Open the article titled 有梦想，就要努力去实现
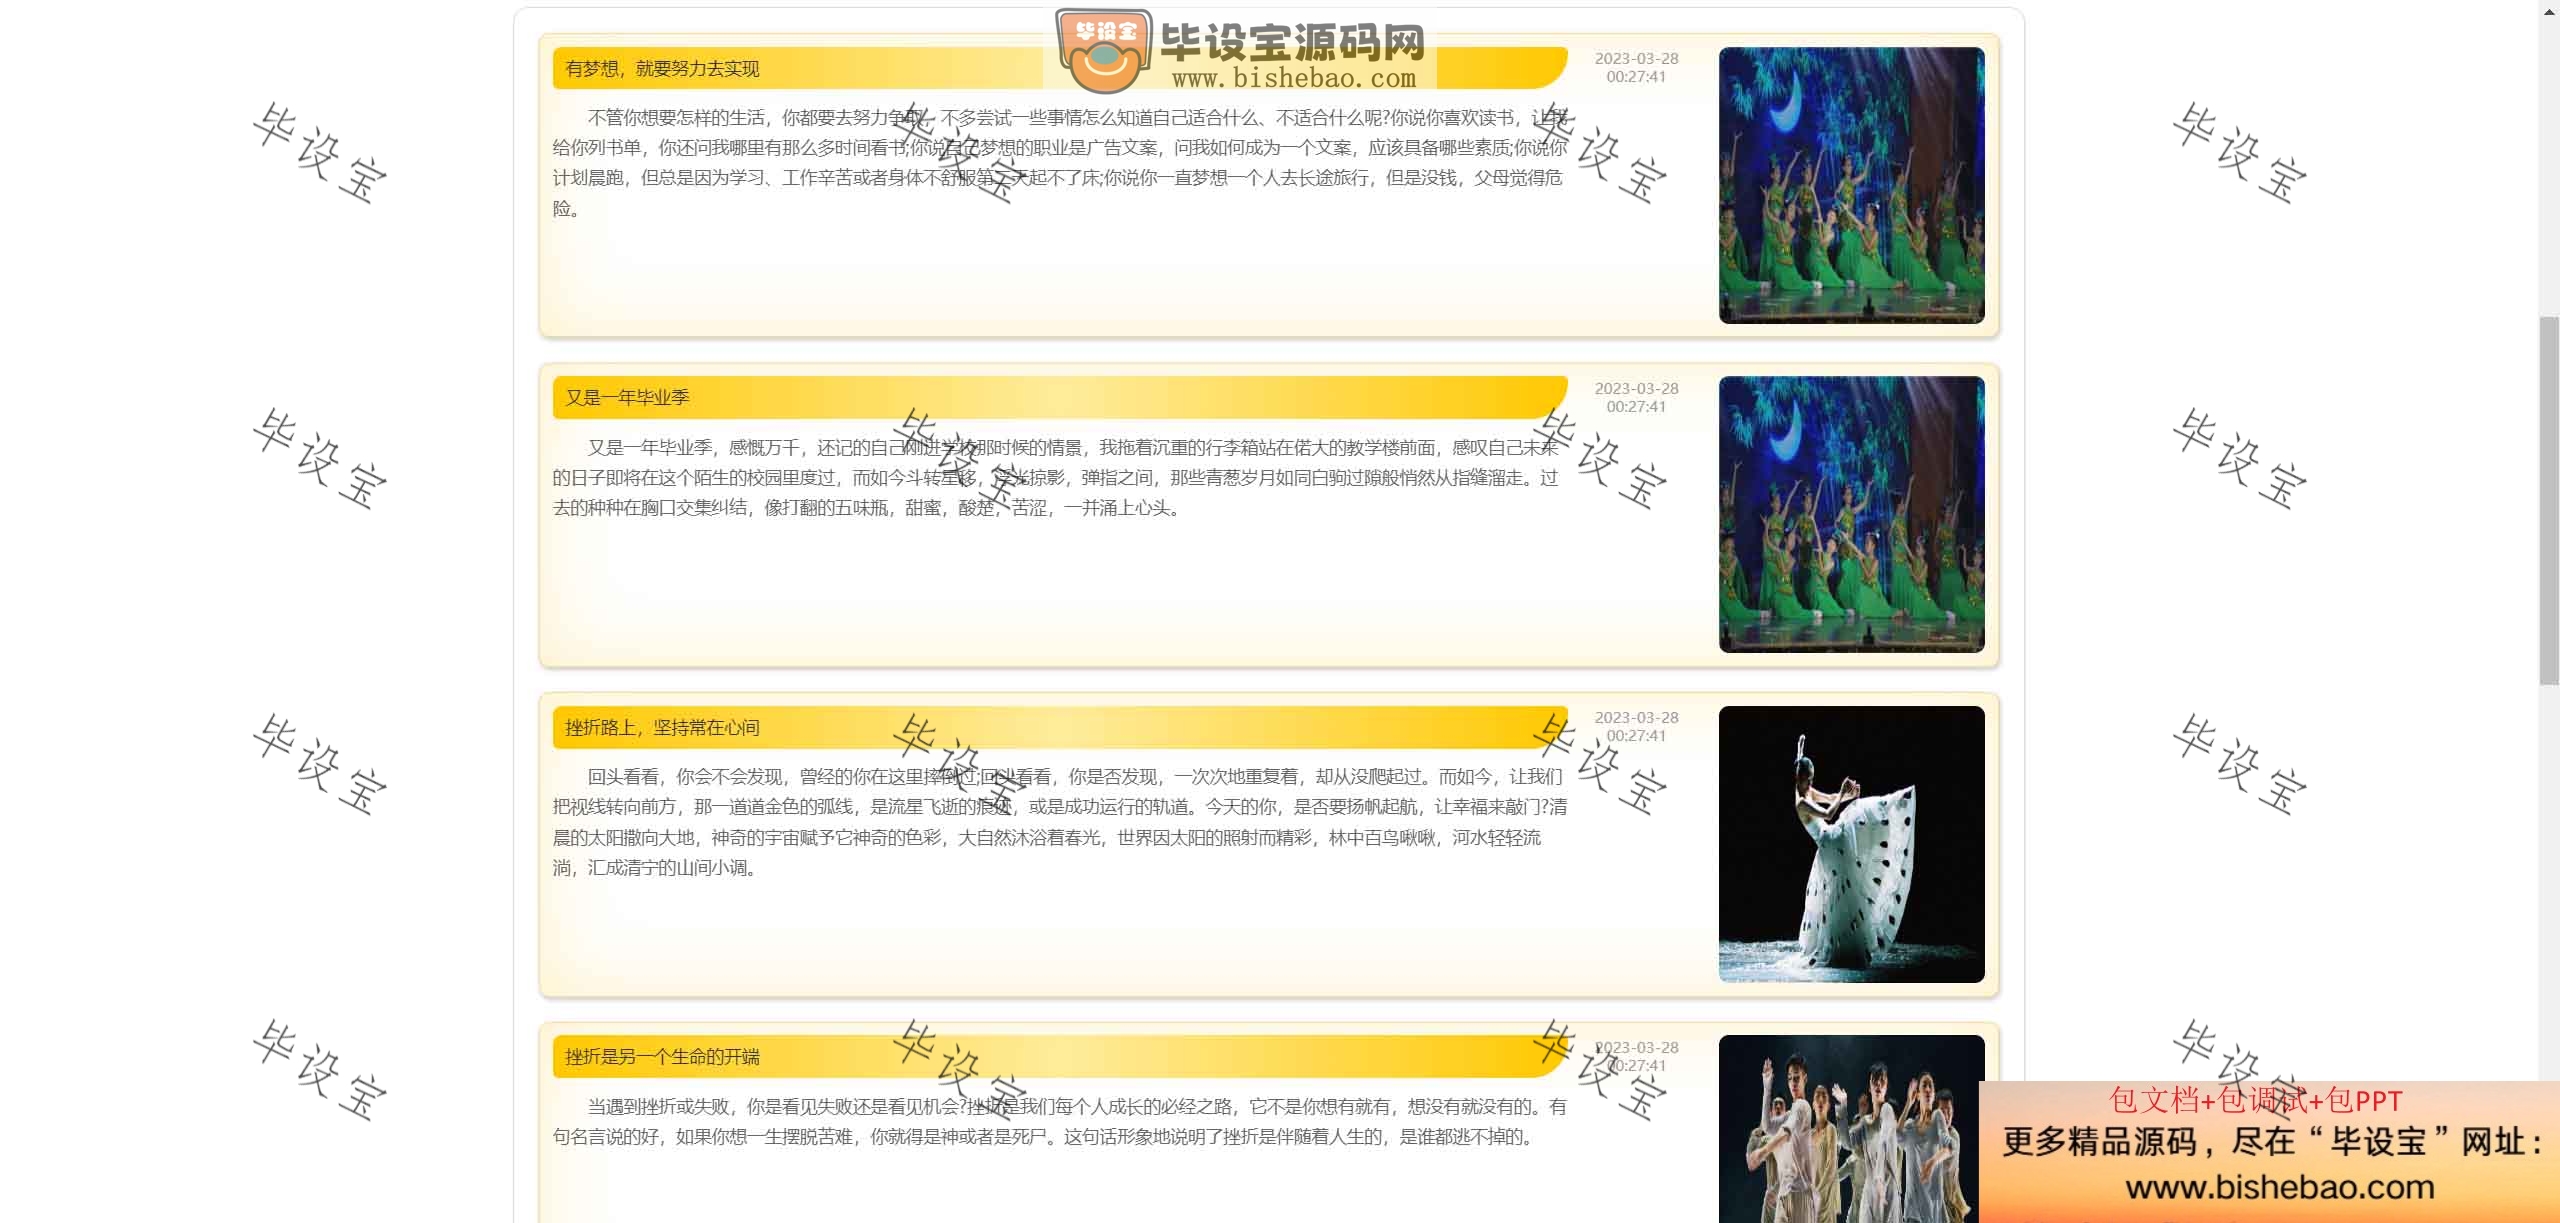 point(662,69)
